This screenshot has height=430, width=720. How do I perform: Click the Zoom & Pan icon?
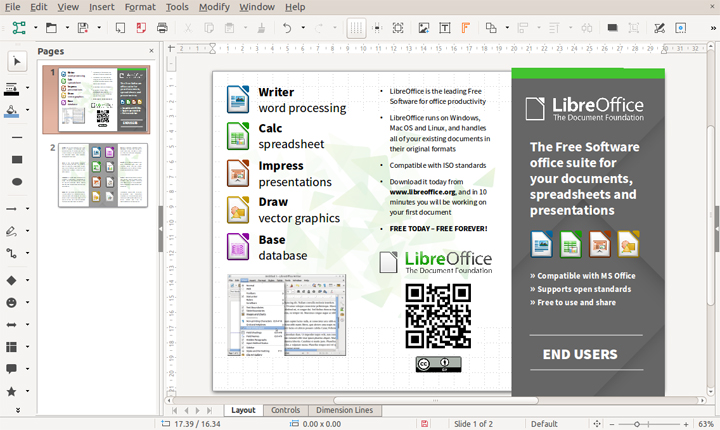[x=398, y=28]
